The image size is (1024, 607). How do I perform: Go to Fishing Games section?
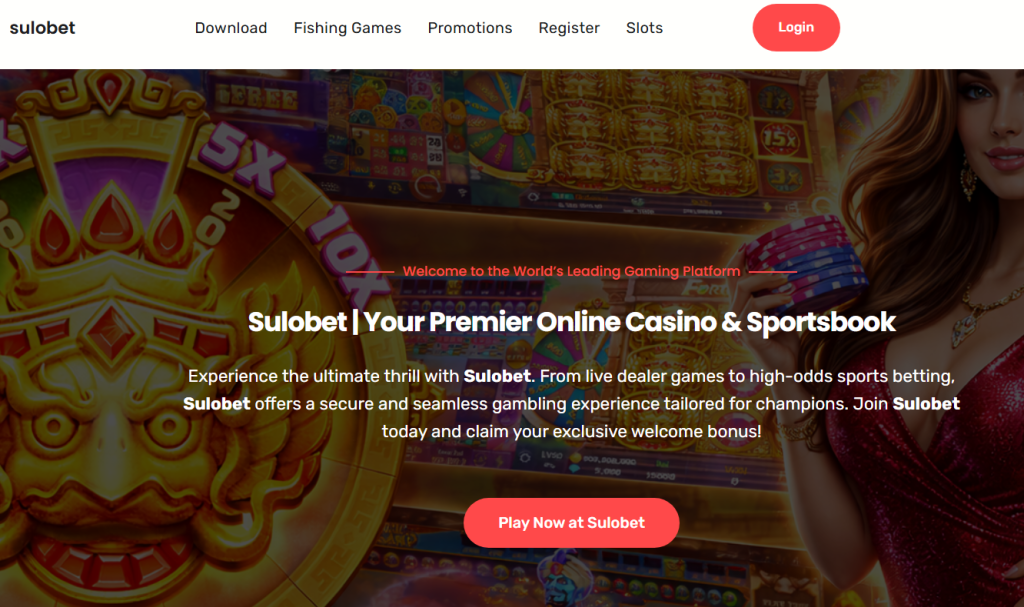pos(347,28)
